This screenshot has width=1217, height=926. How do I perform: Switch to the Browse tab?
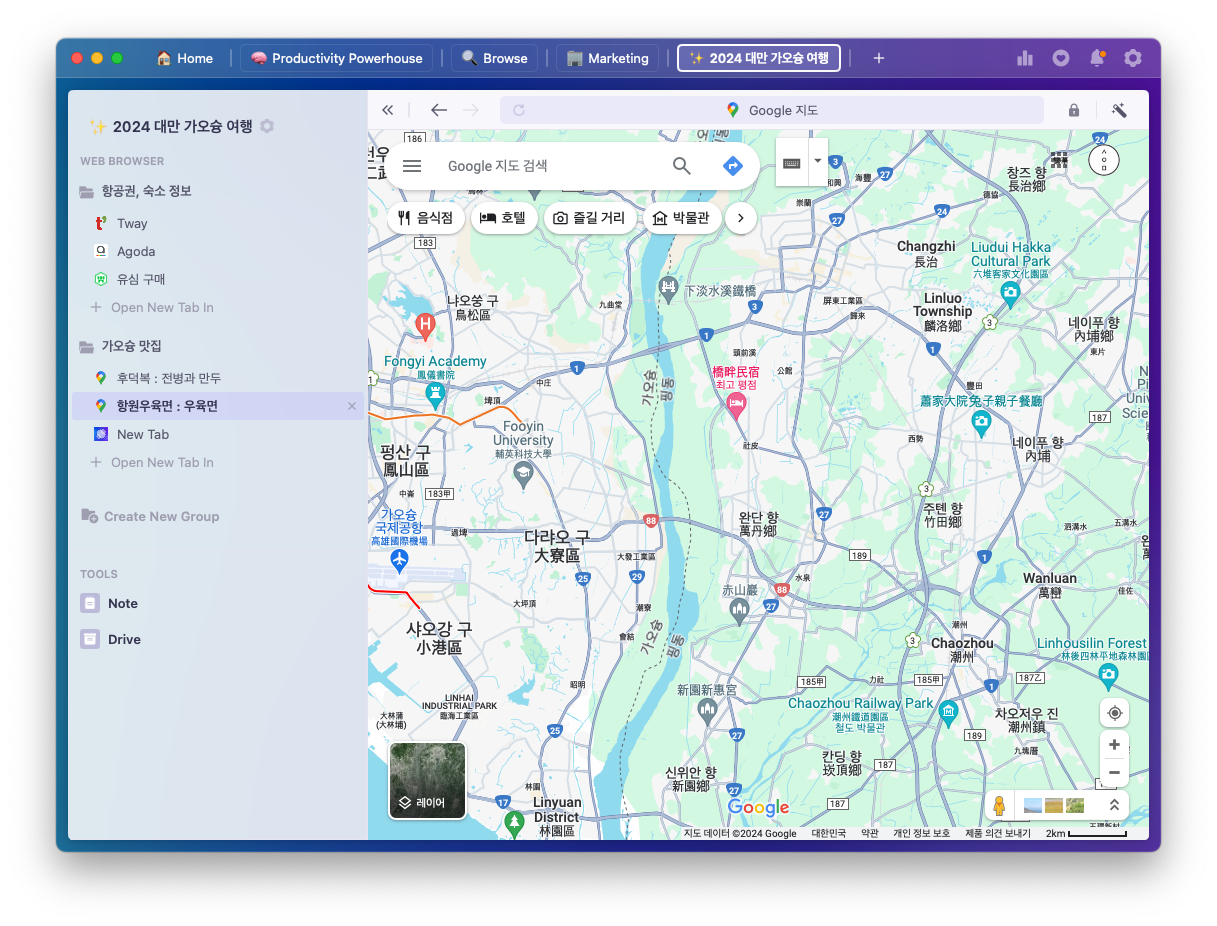494,58
